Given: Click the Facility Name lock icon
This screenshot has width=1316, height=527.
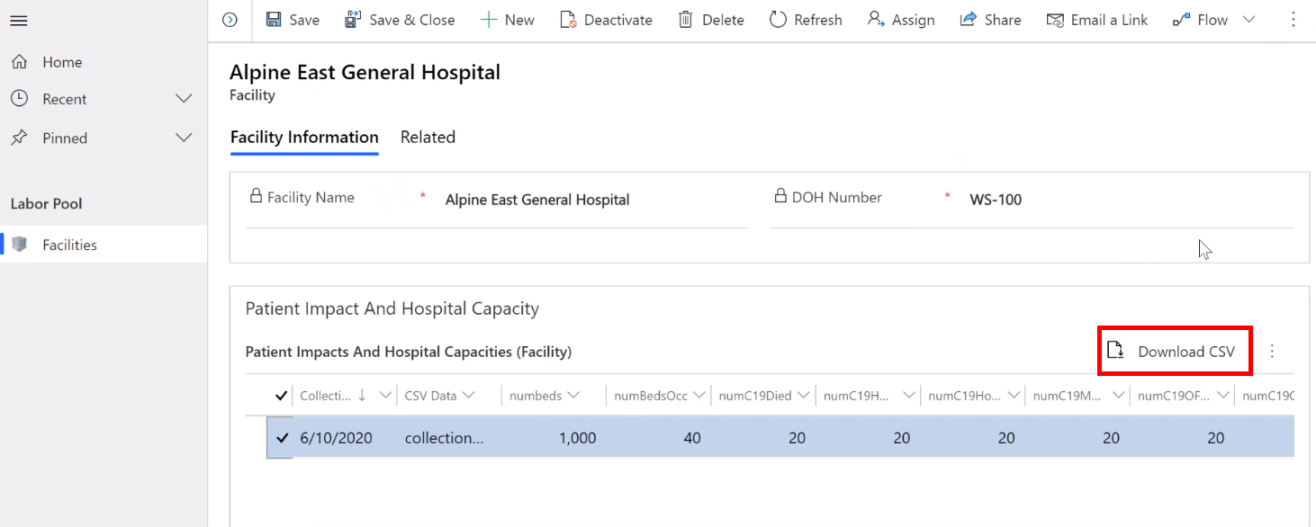Looking at the screenshot, I should (256, 196).
